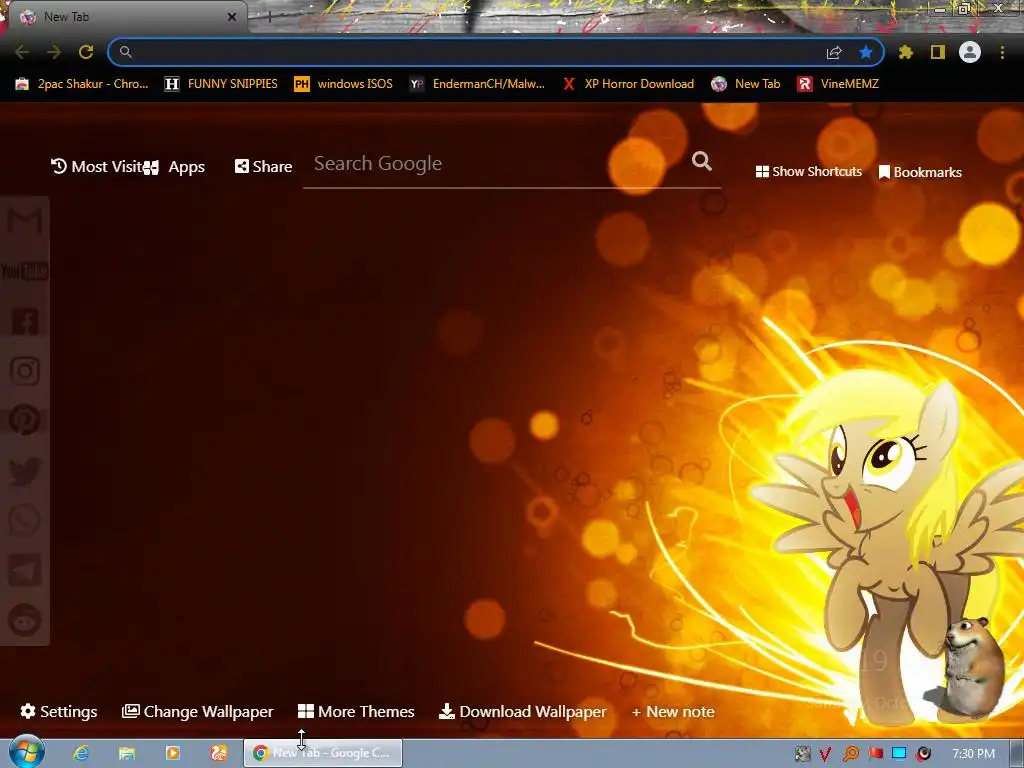Open the Windows Start menu
The height and width of the screenshot is (768, 1024).
point(26,753)
